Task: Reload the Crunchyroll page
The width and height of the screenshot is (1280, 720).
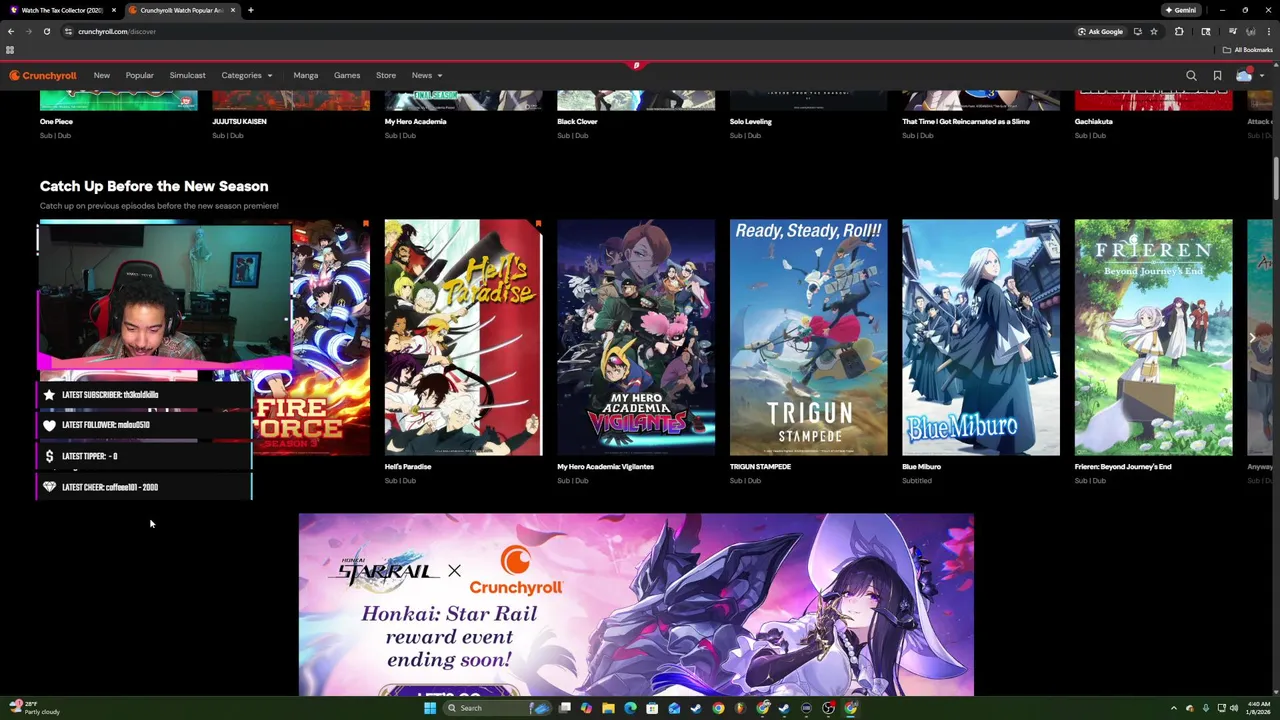Action: [46, 31]
